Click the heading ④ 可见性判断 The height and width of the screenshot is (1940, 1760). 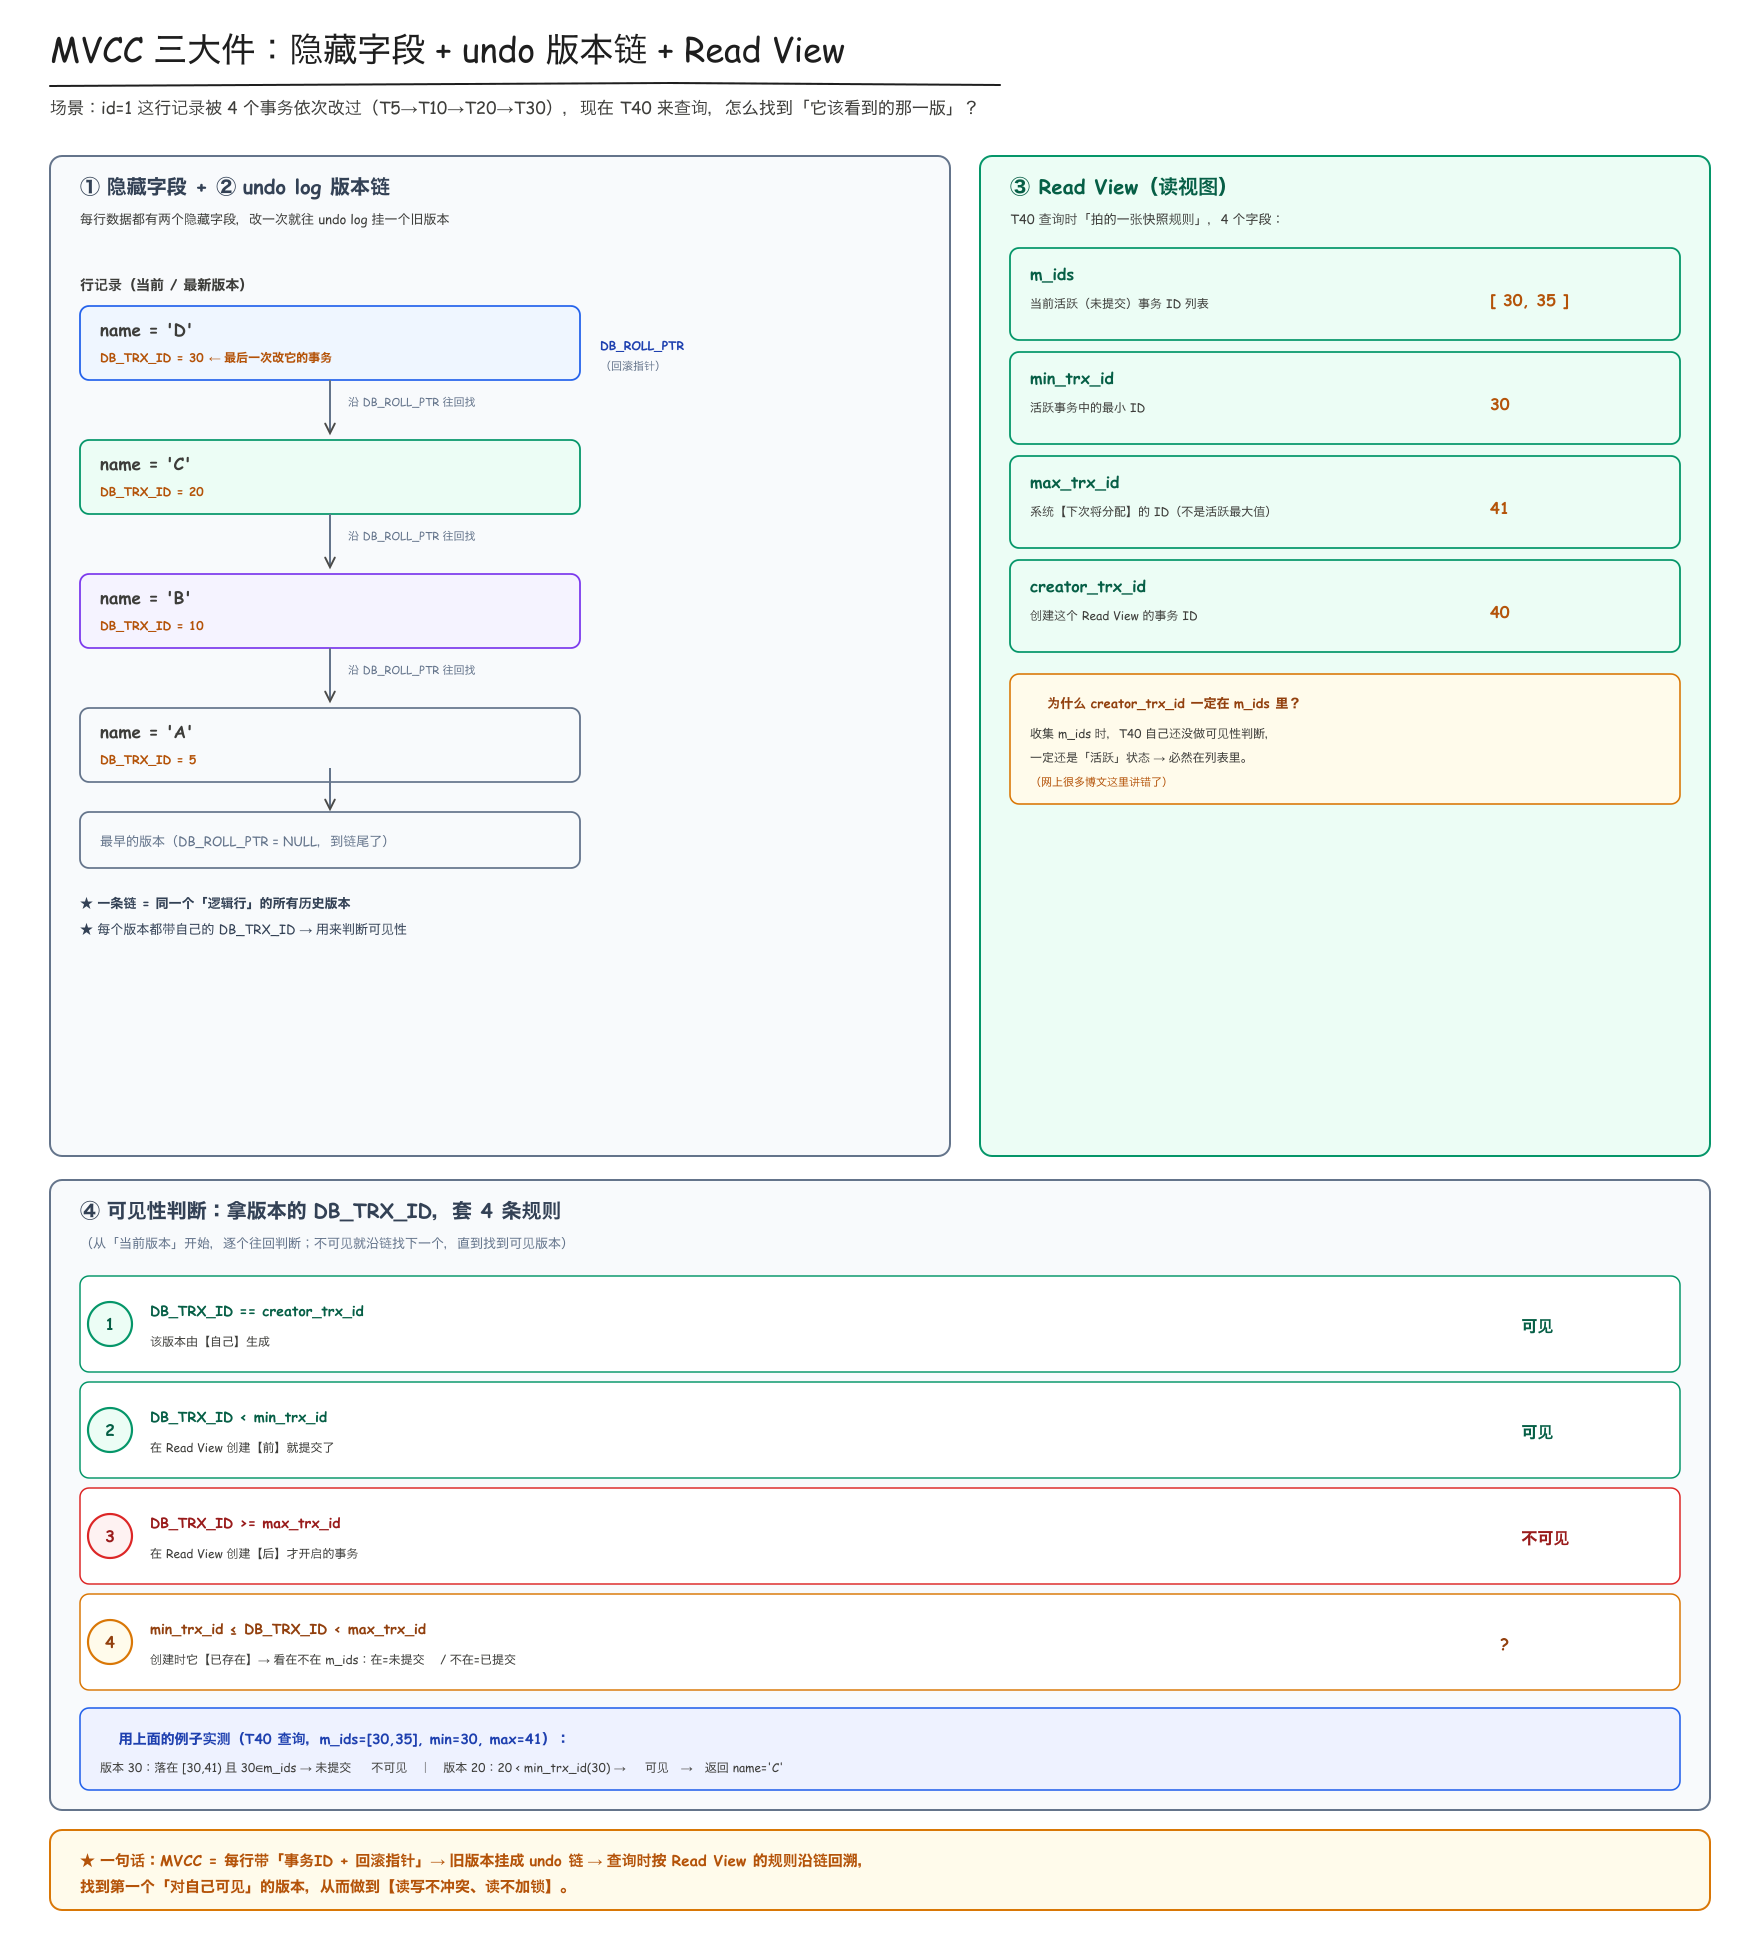coord(320,1211)
